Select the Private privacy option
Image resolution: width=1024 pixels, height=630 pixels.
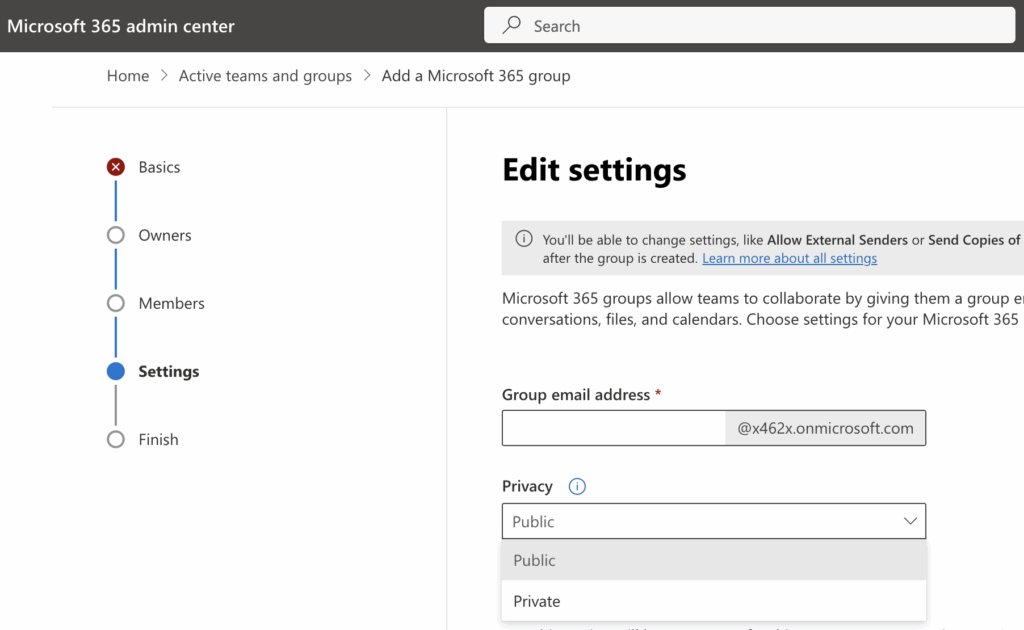537,600
